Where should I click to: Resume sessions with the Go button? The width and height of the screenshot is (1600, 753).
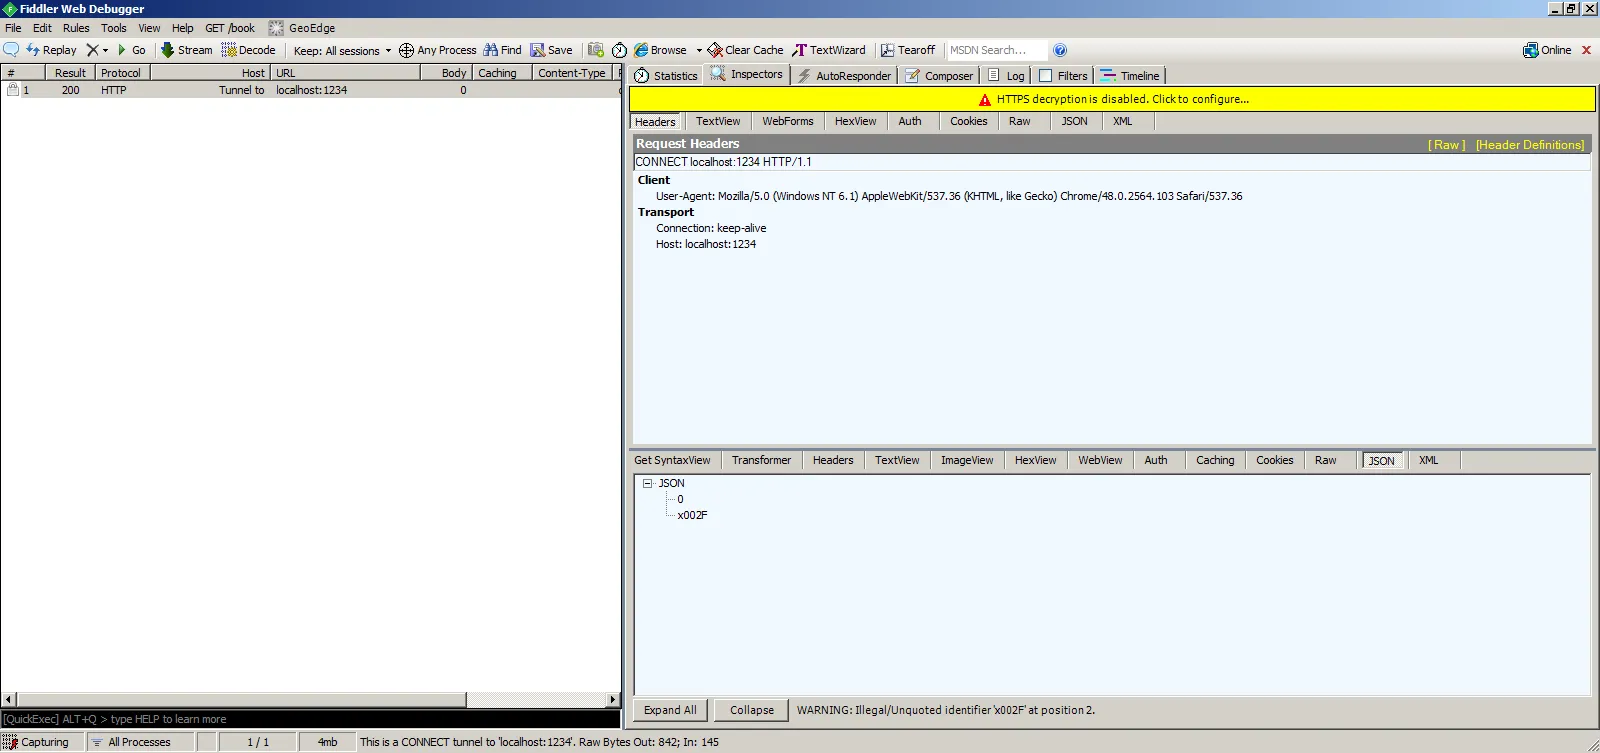click(x=131, y=50)
